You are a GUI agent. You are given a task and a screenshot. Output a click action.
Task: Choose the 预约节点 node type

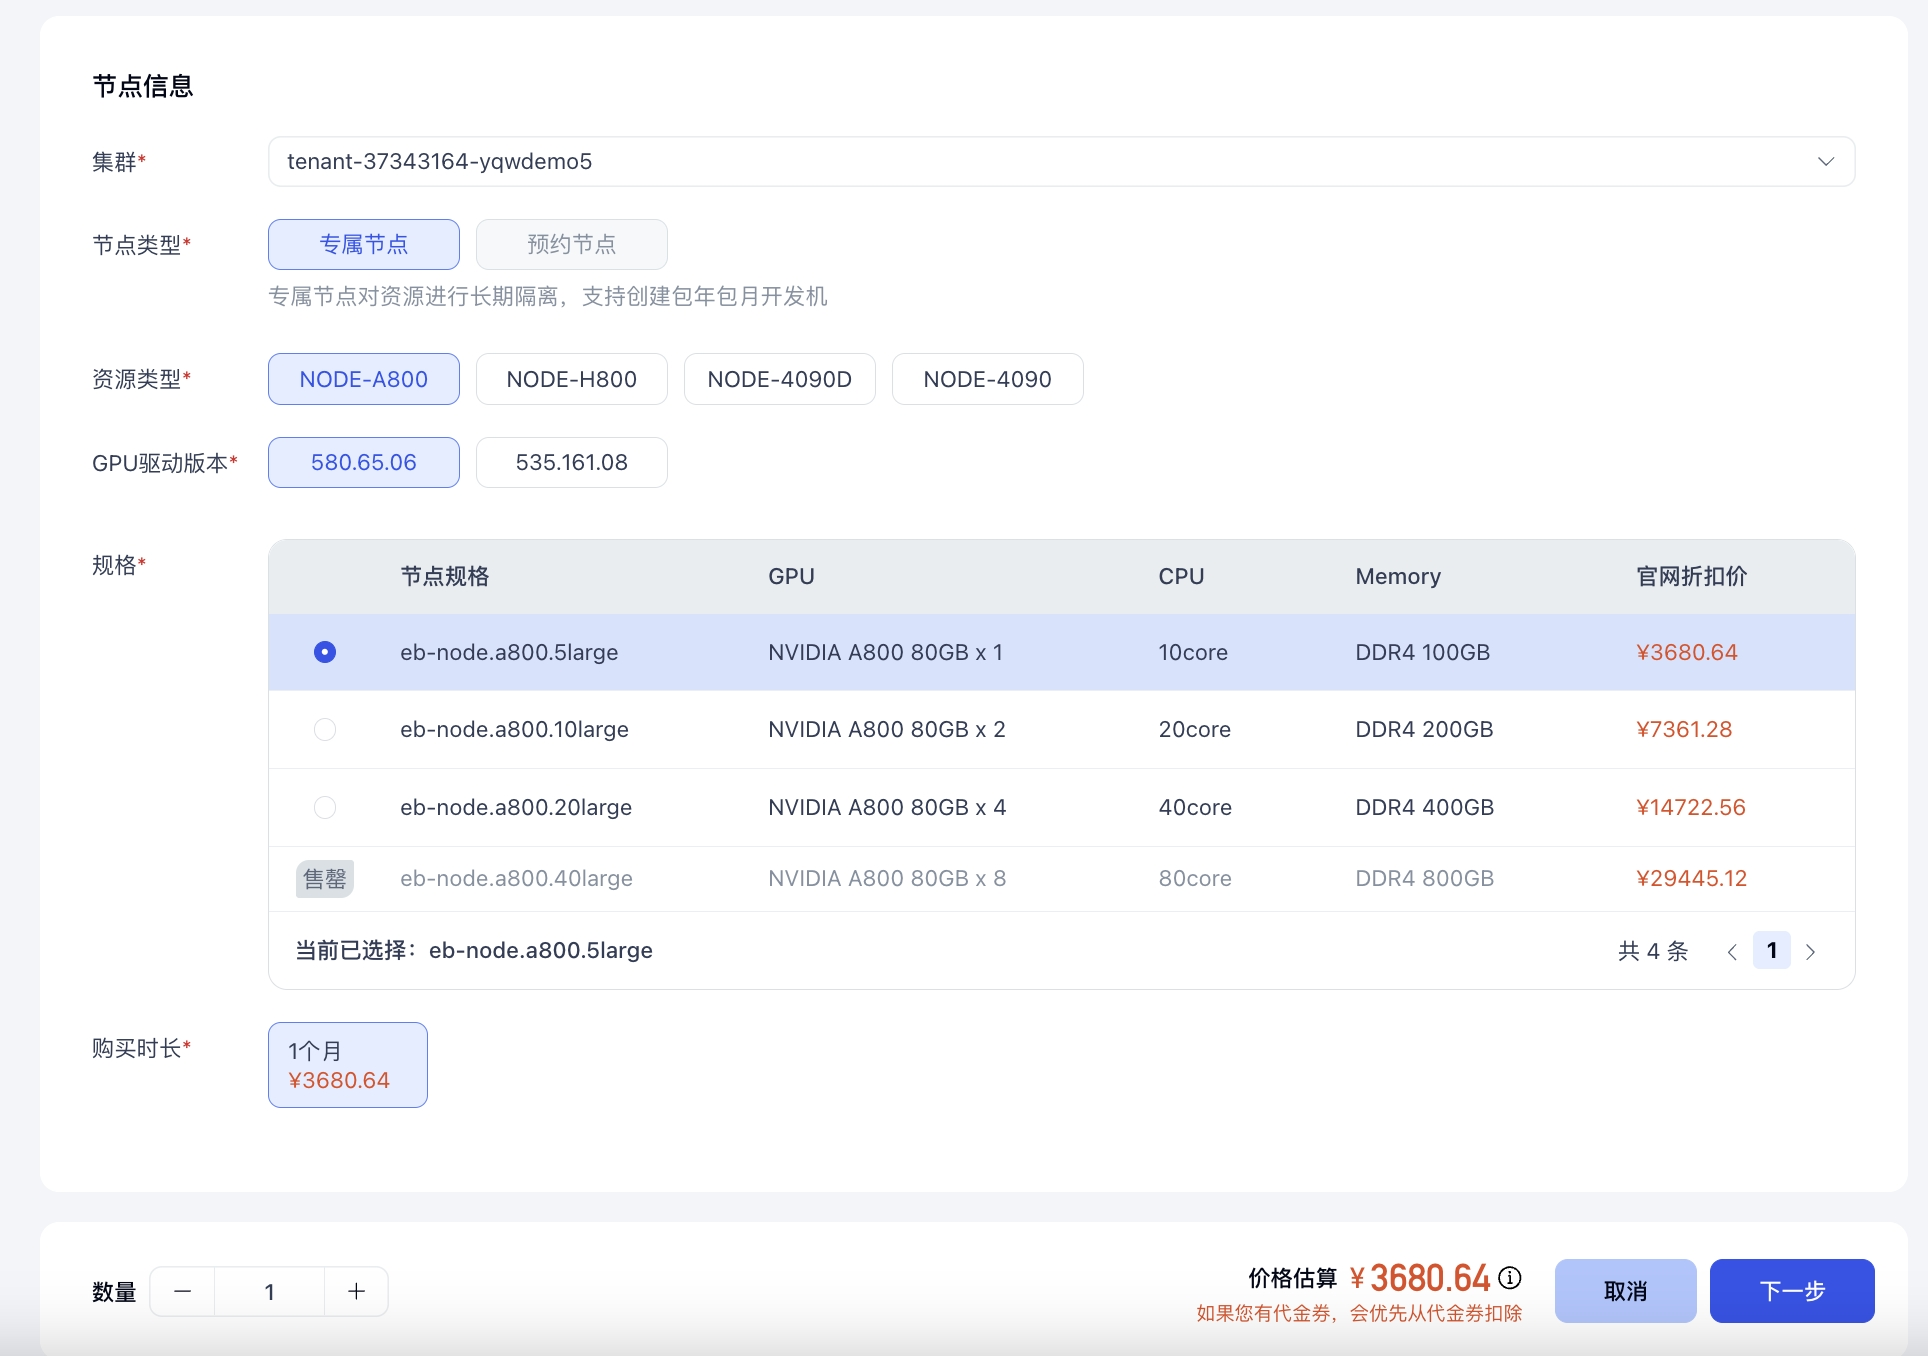point(571,244)
